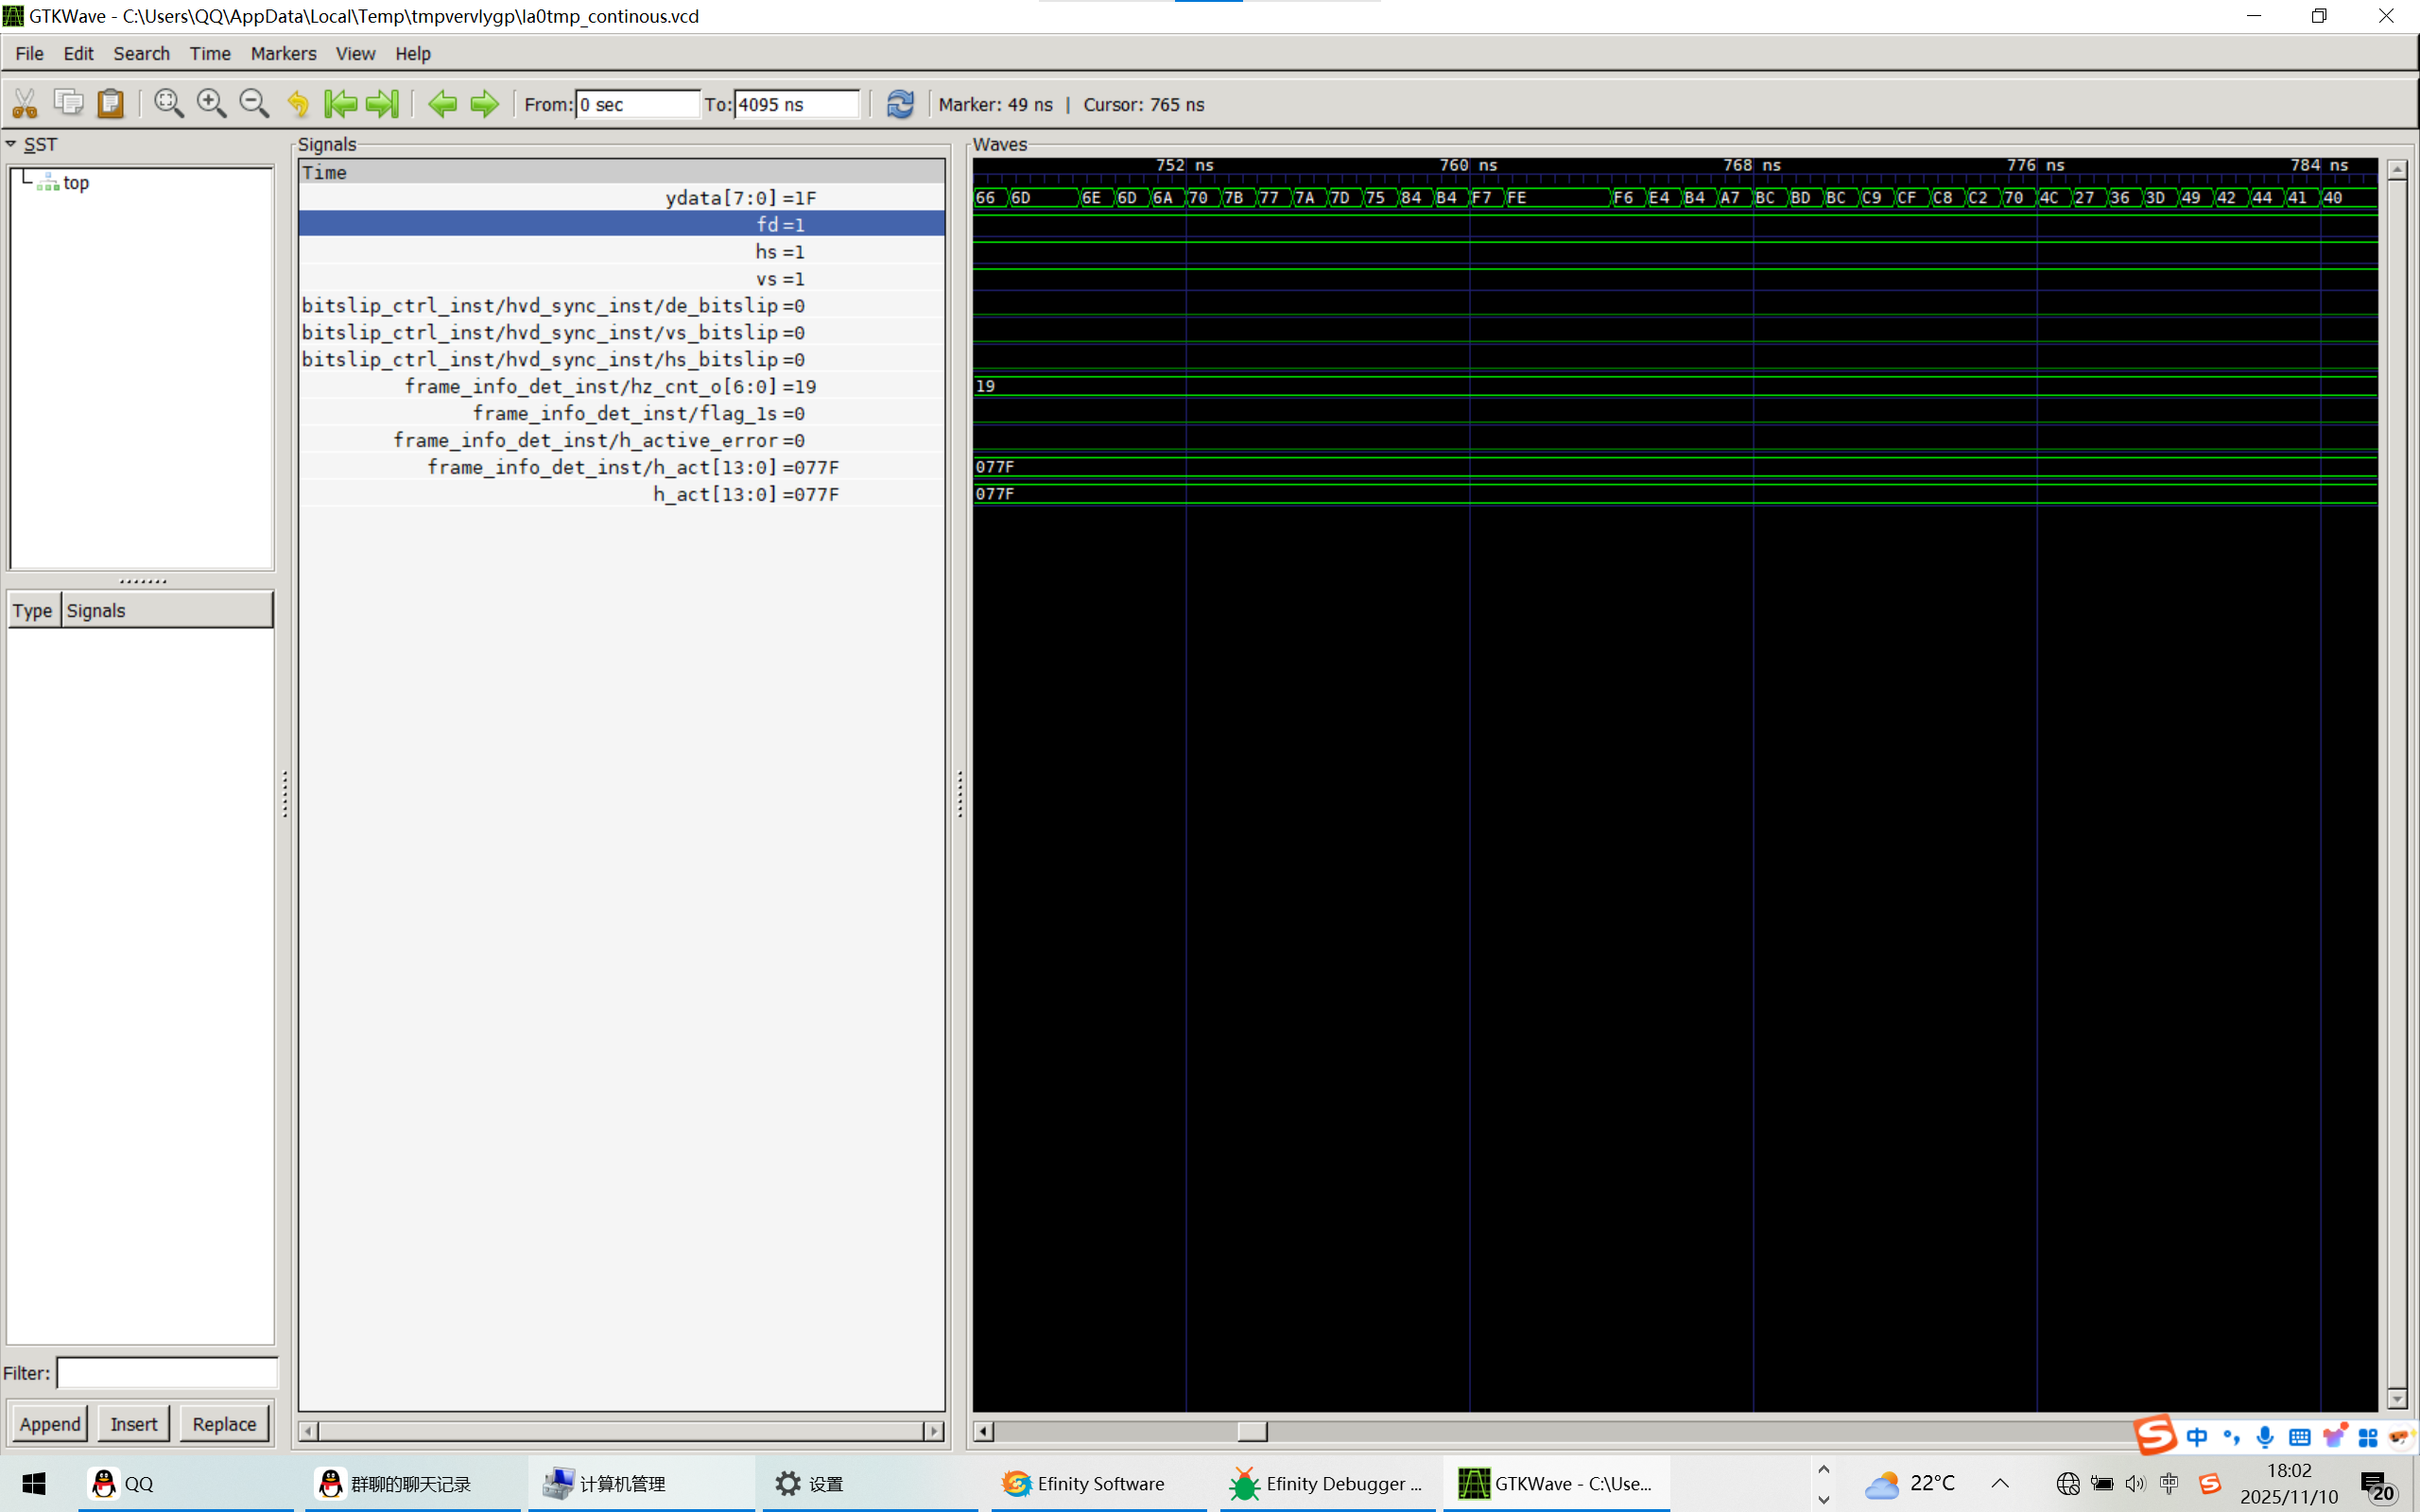This screenshot has width=2420, height=1512.
Task: Open the Markers menu
Action: 283,54
